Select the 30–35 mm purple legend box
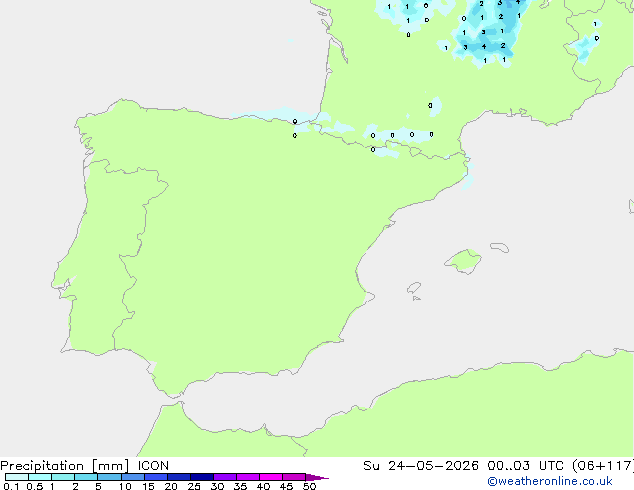Image resolution: width=634 pixels, height=490 pixels. point(225,477)
